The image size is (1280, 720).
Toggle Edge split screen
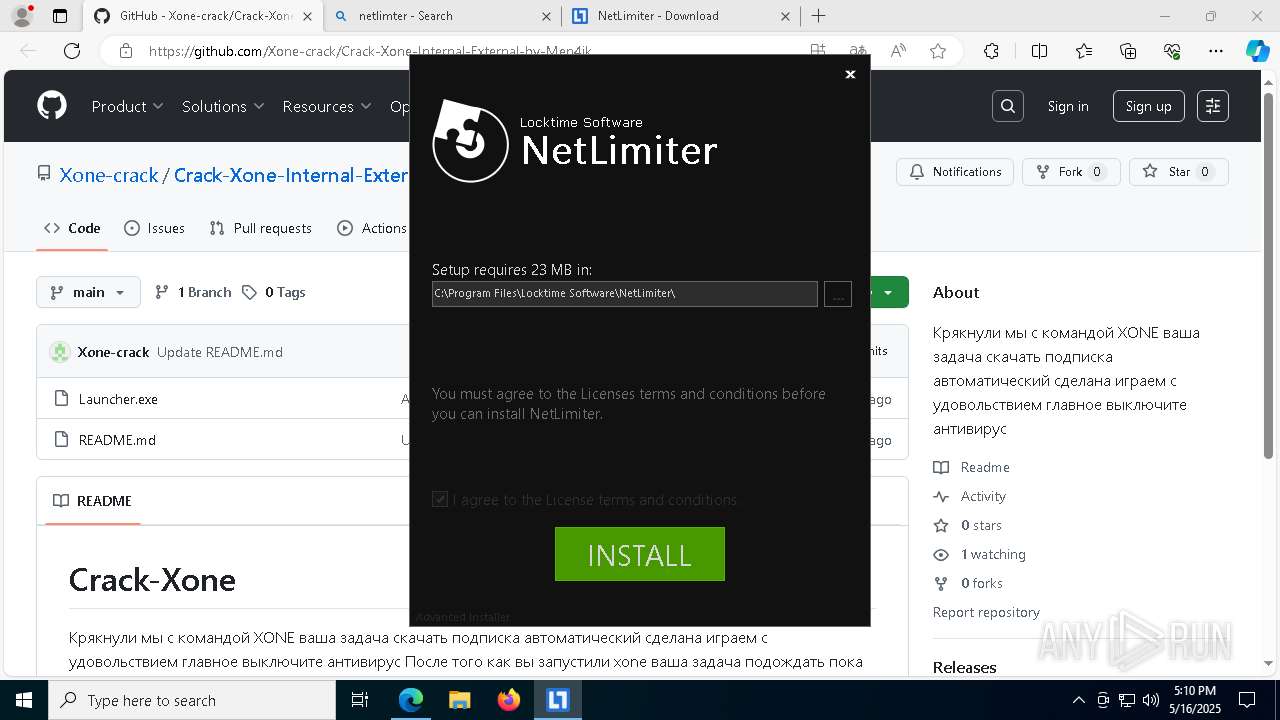coord(1039,51)
